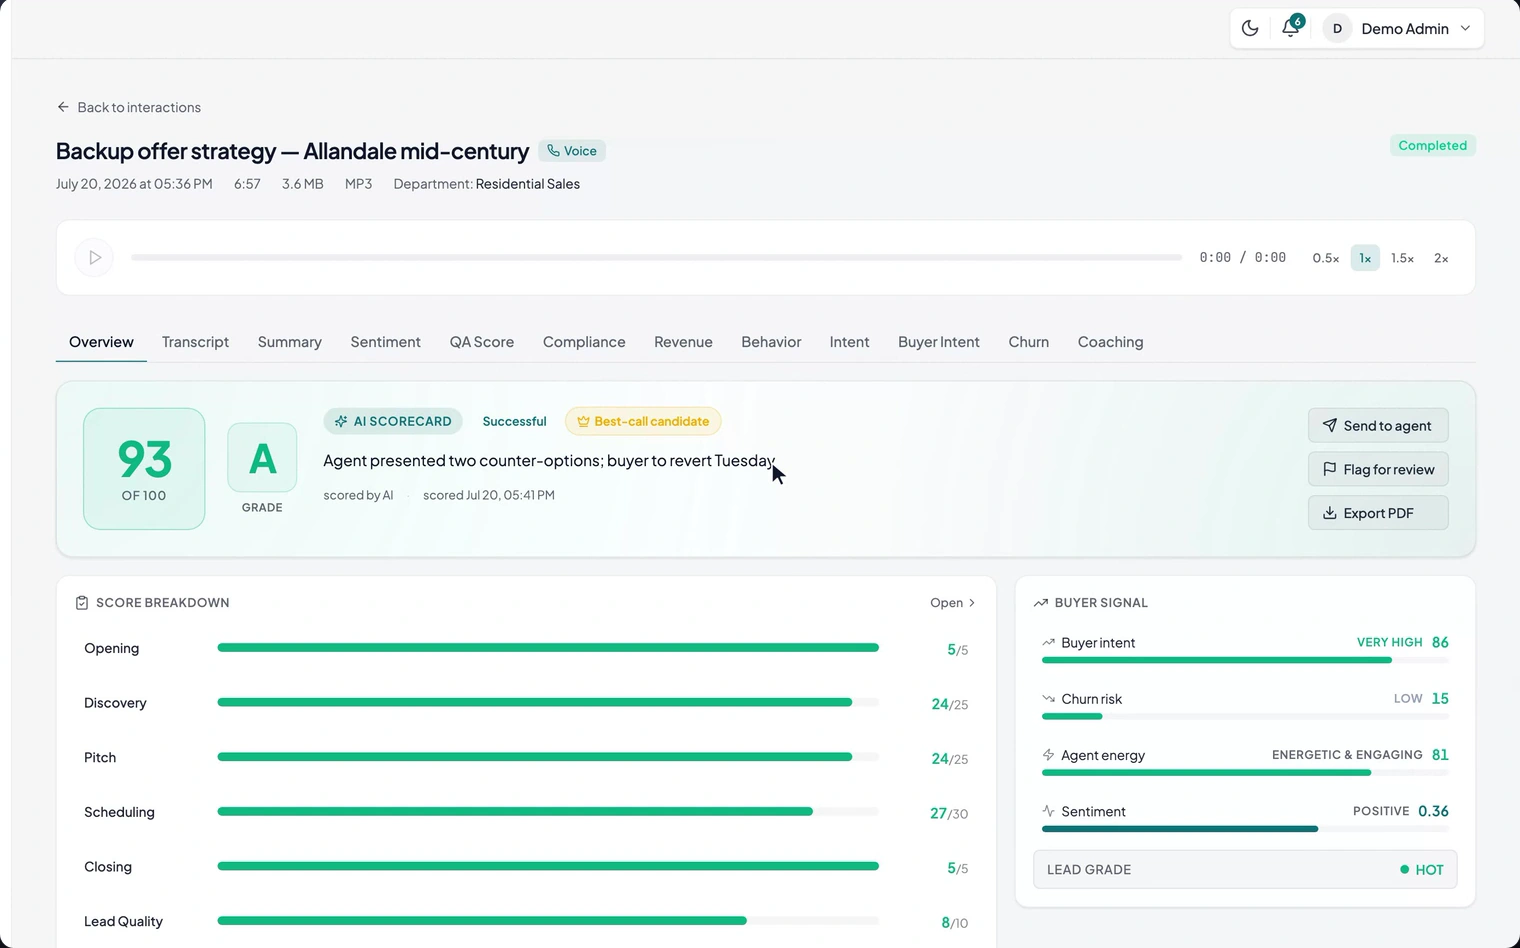Viewport: 1520px width, 948px height.
Task: Click the call summary sentence
Action: point(549,461)
